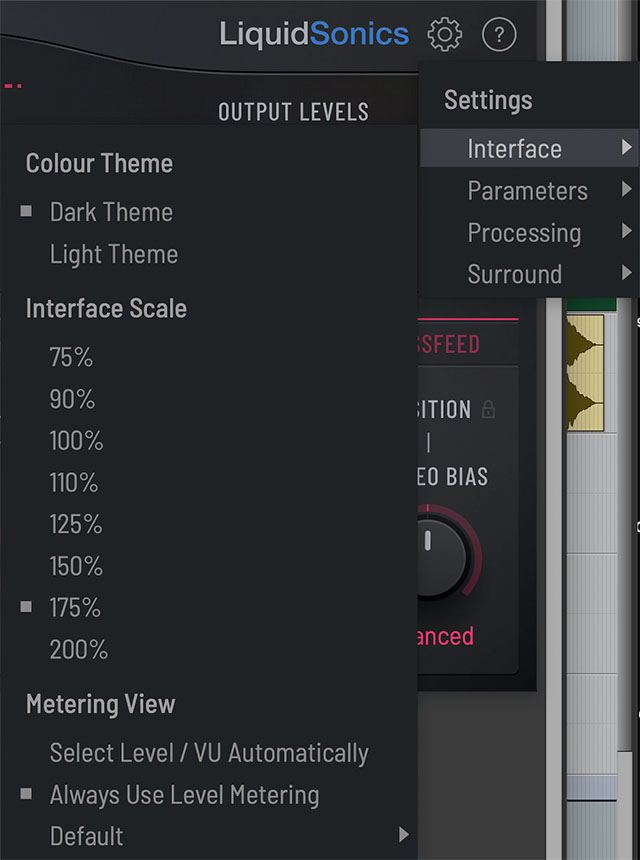Open the Settings gear icon
Viewport: 640px width, 860px height.
click(x=444, y=33)
